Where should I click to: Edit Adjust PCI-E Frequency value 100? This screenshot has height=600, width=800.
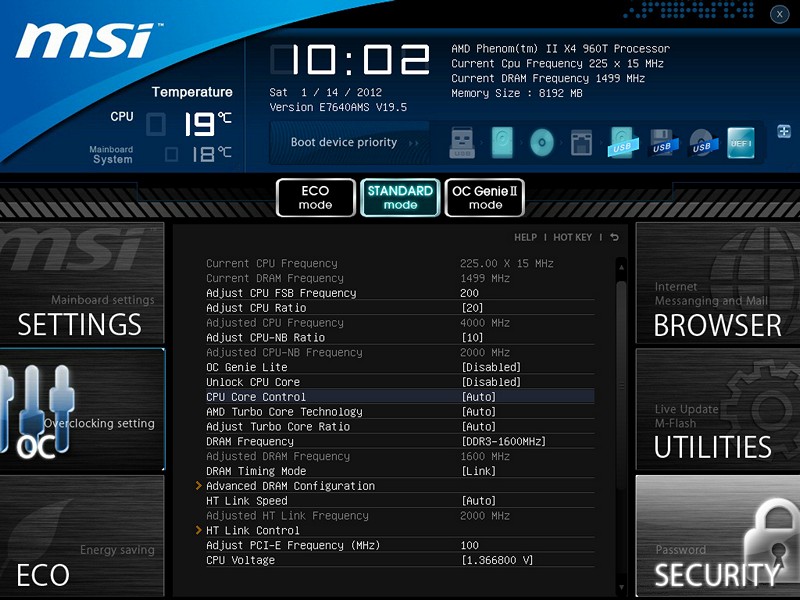click(469, 545)
